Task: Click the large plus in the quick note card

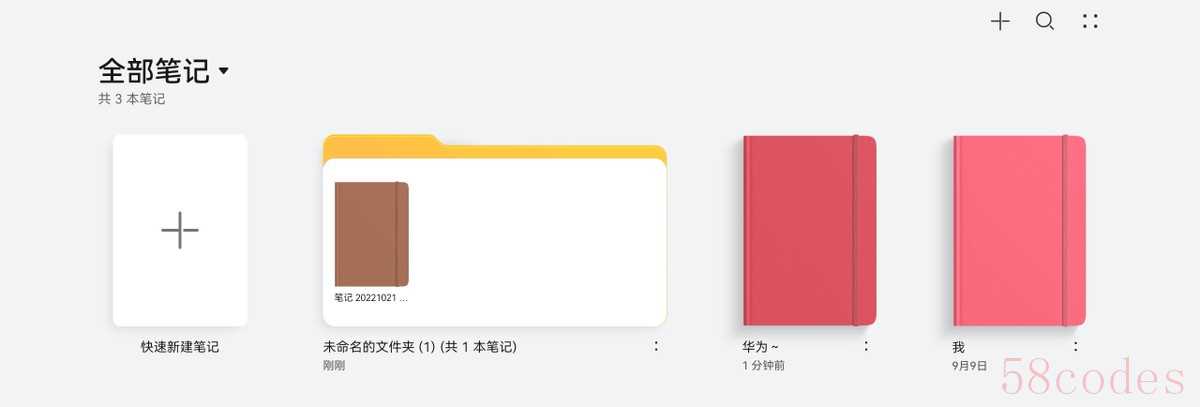Action: pyautogui.click(x=180, y=230)
